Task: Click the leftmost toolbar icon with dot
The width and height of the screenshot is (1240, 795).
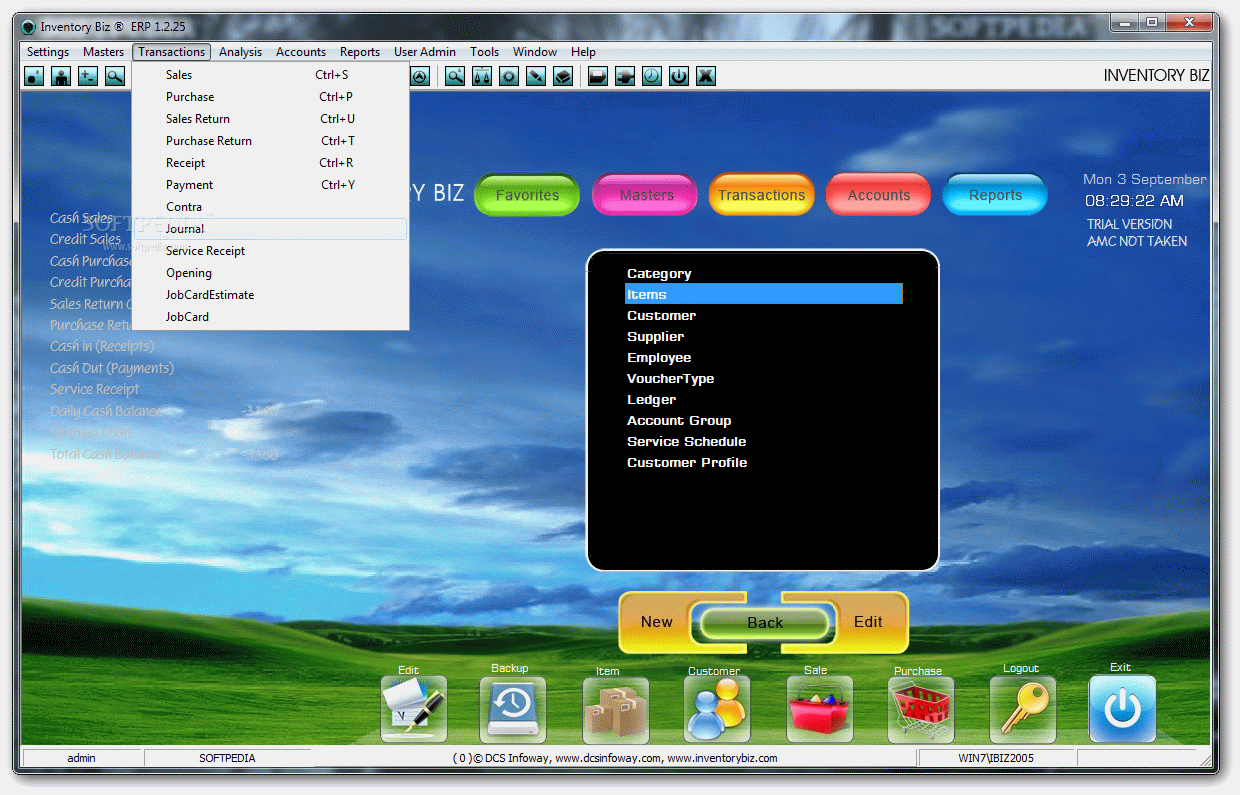Action: 34,76
